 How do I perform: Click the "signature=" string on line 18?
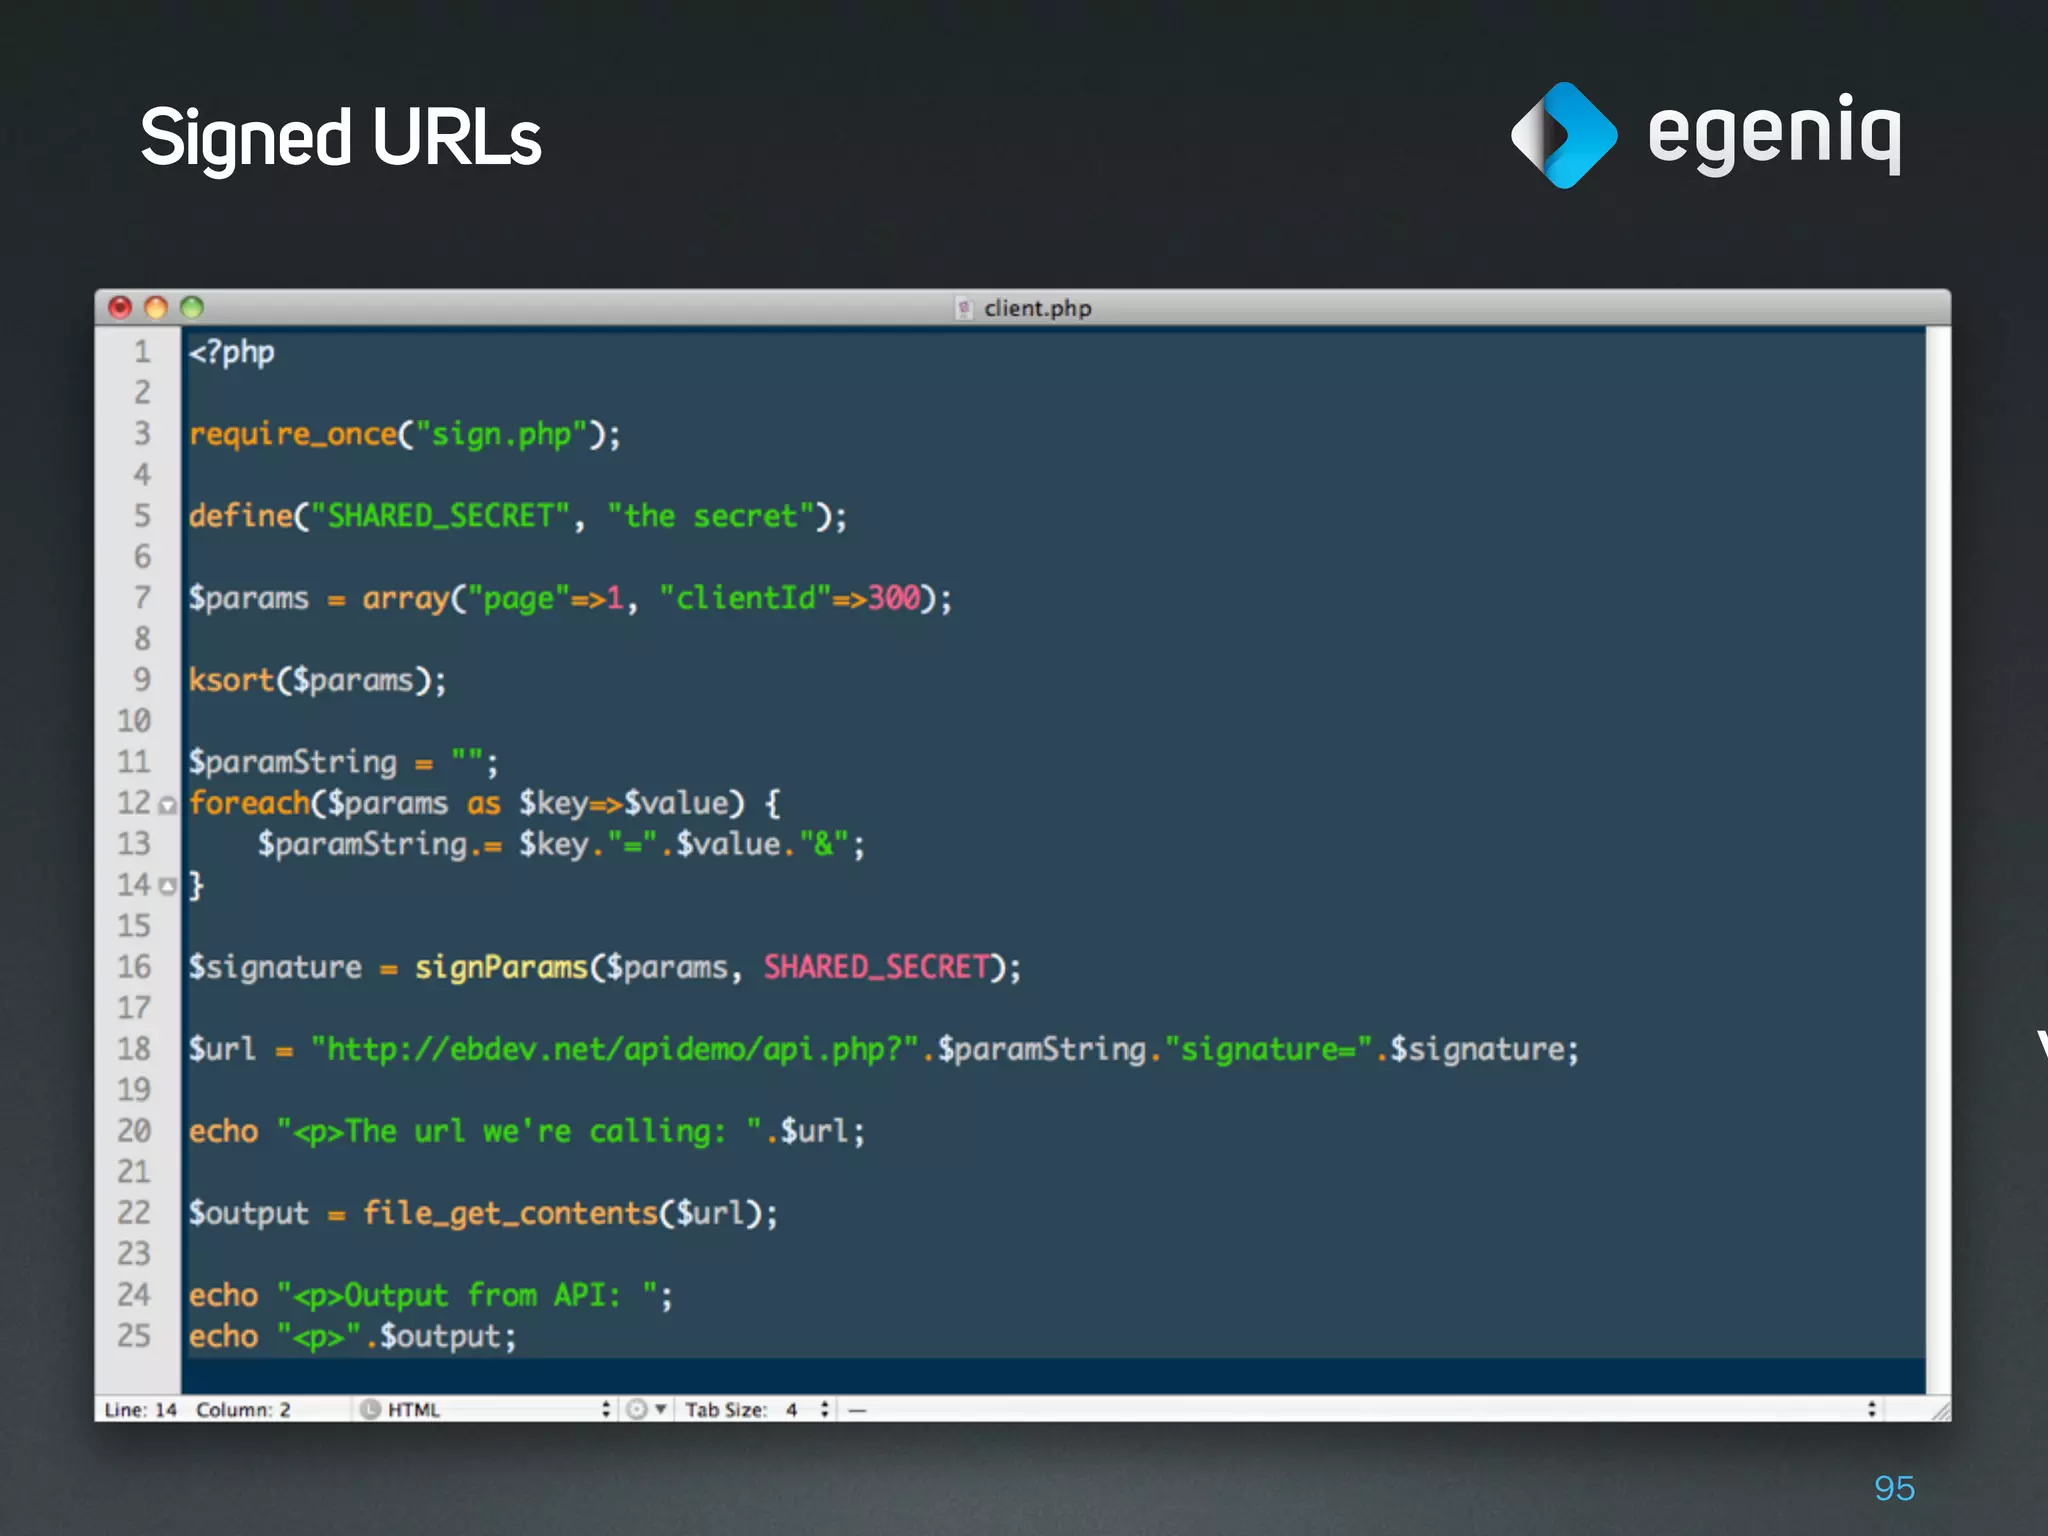pos(1269,1049)
